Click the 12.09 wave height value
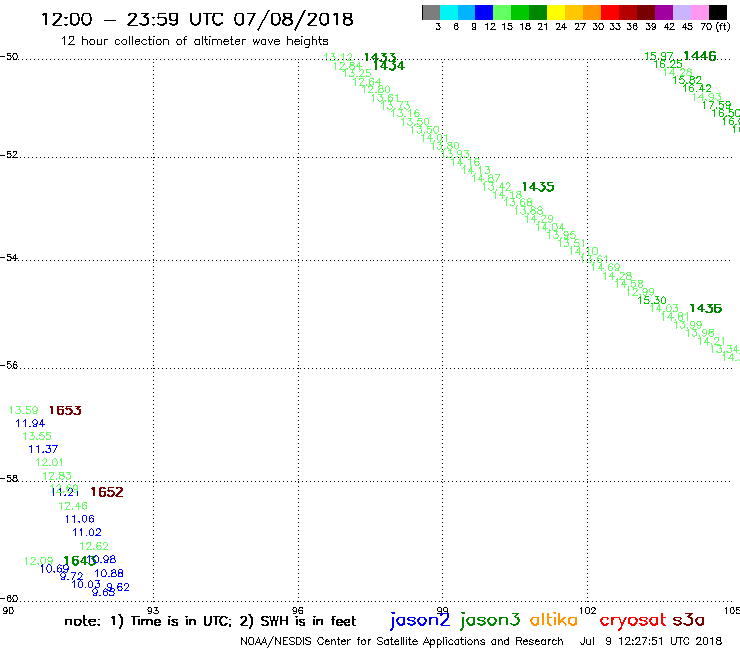The image size is (740, 650). 38,561
